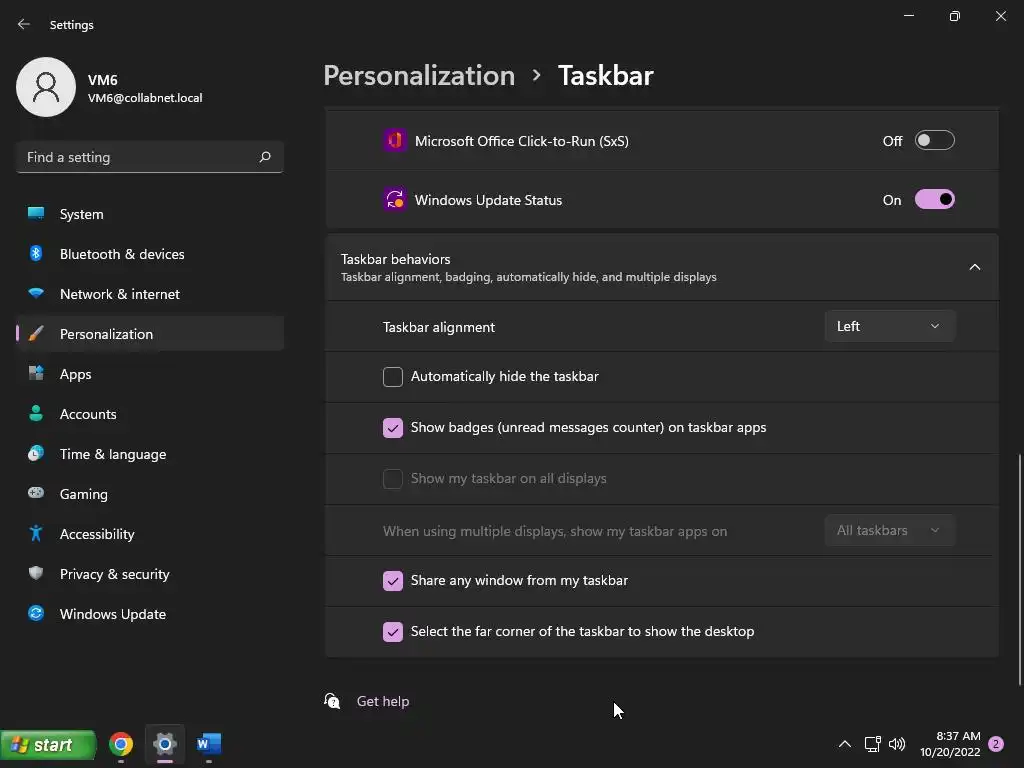Open the notification badge showing 2
1024x768 pixels.
tap(996, 744)
